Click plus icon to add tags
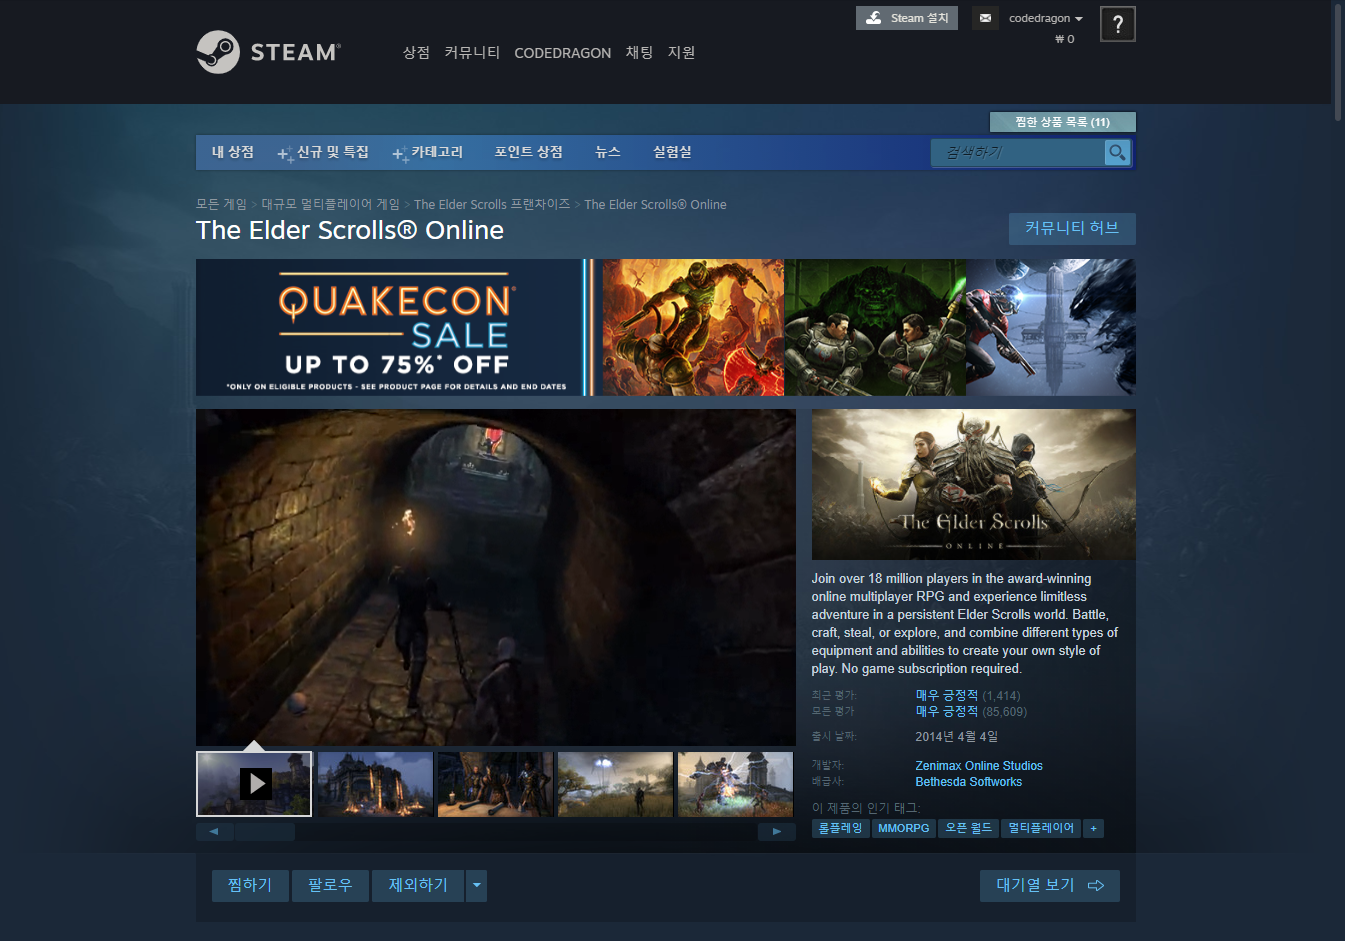Image resolution: width=1345 pixels, height=941 pixels. (1094, 828)
